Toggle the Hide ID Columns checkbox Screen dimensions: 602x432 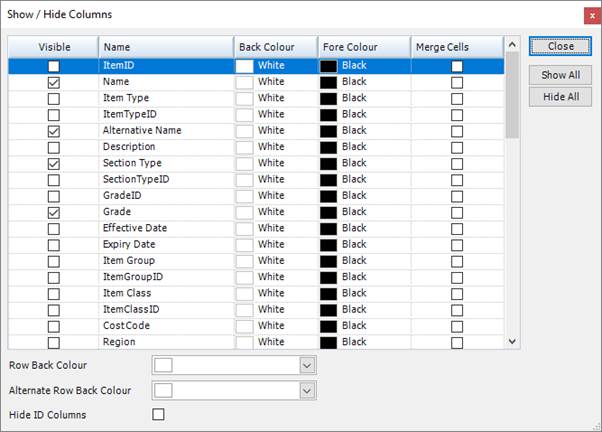click(158, 414)
